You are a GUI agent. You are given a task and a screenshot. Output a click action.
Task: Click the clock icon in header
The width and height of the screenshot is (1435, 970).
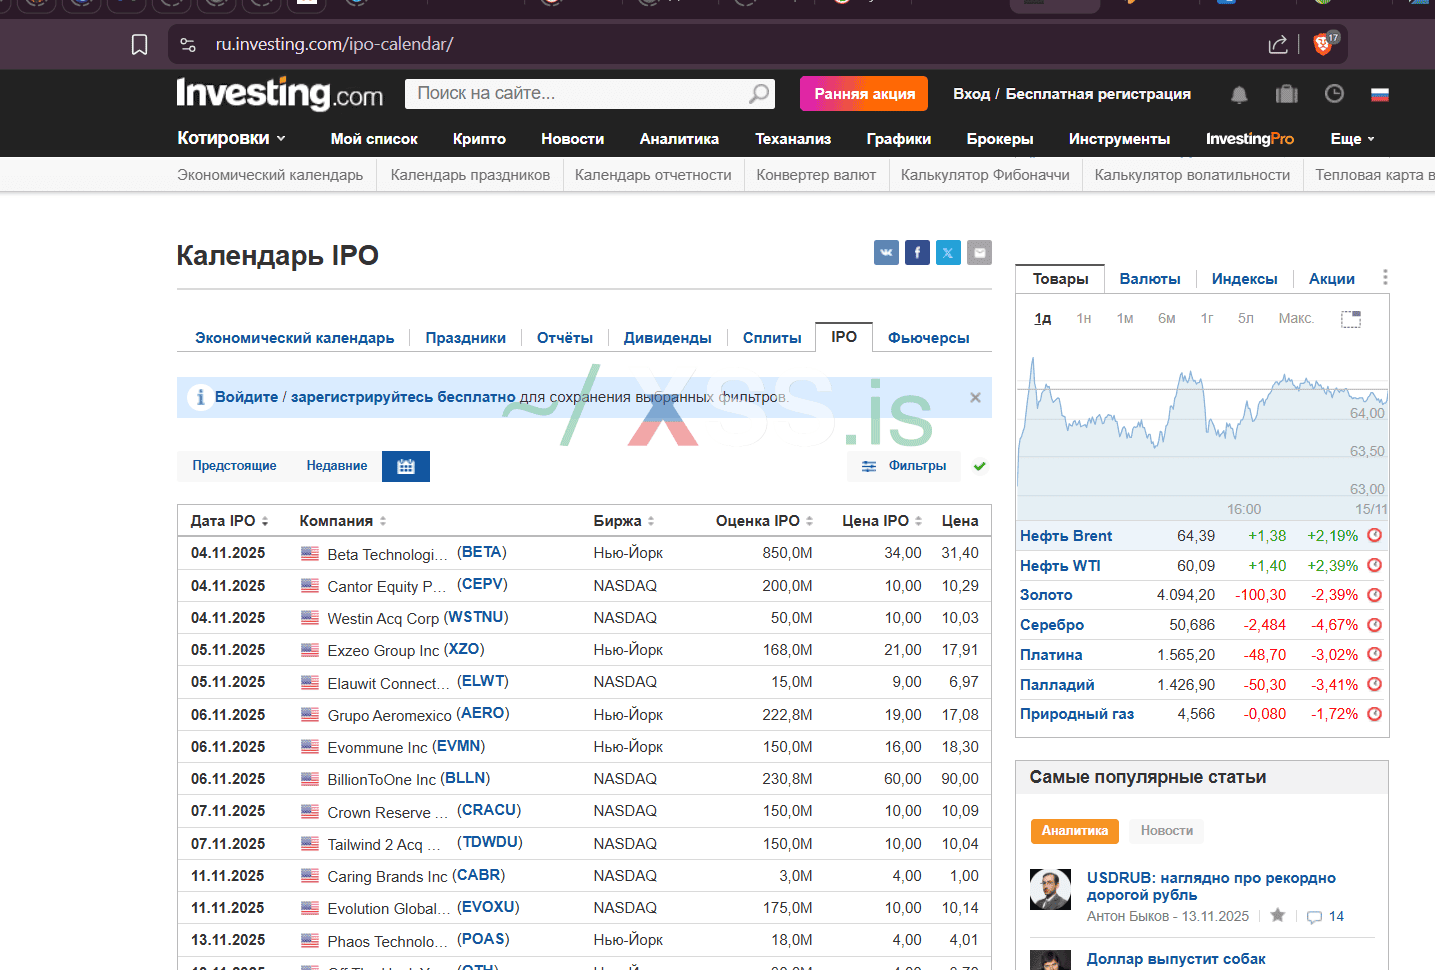click(1334, 94)
